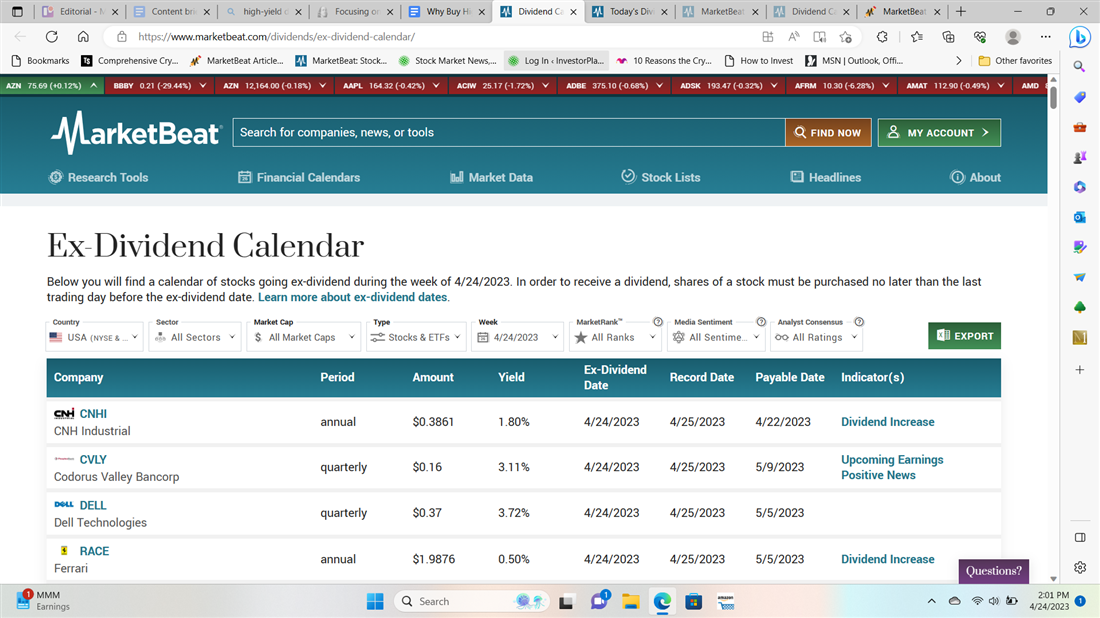Click the MarketBeat search input field
Viewport: 1100px width, 618px height.
coord(509,133)
